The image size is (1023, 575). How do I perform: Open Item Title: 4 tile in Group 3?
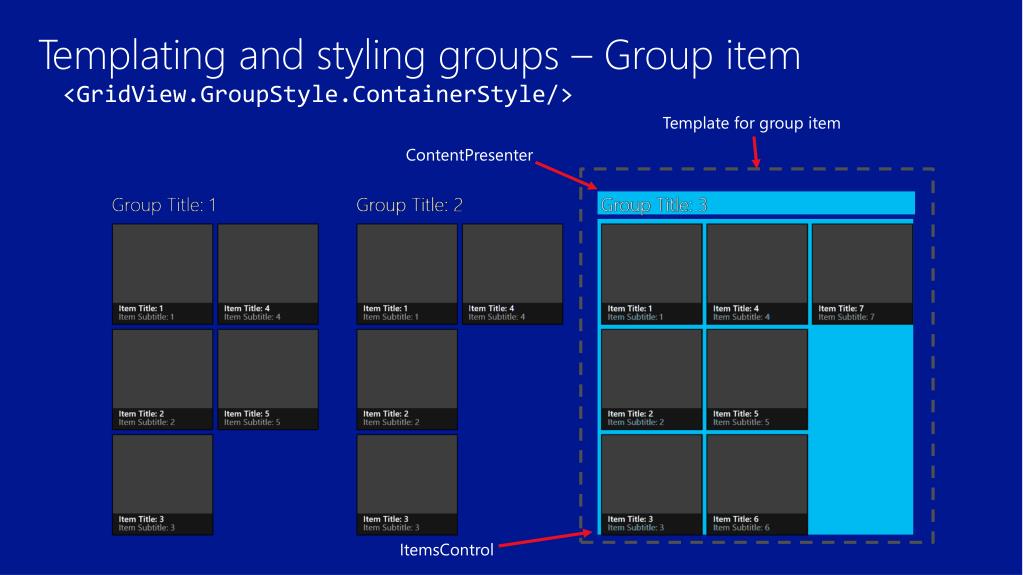757,274
